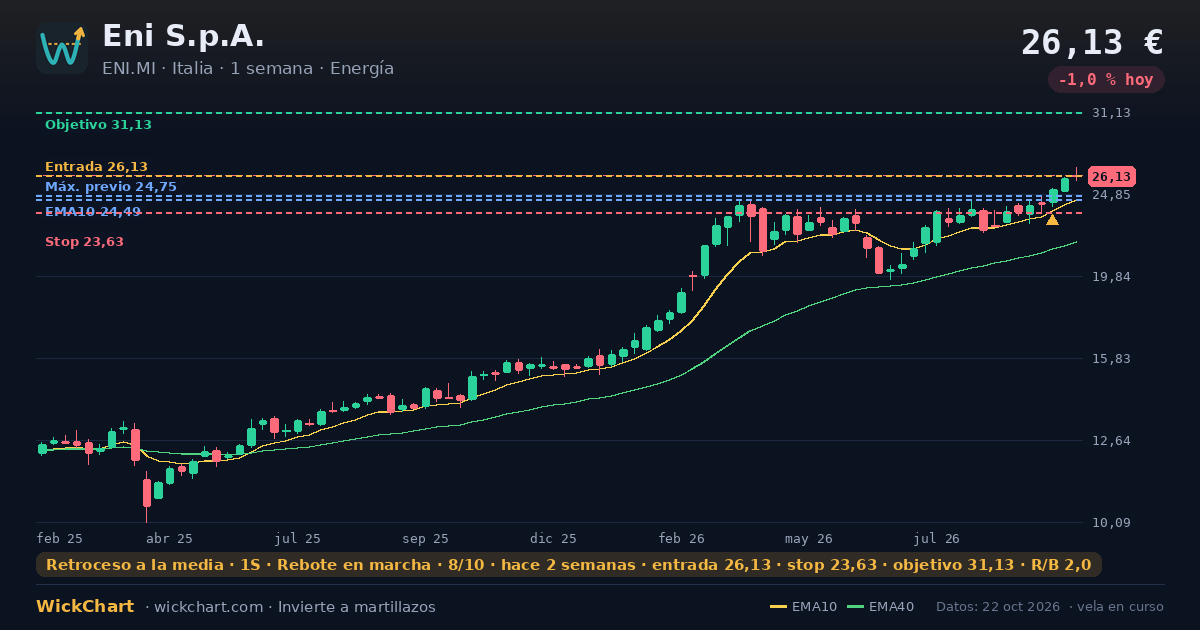This screenshot has height=630, width=1200.
Task: Click the orange signal triangle marker
Action: (x=1052, y=219)
